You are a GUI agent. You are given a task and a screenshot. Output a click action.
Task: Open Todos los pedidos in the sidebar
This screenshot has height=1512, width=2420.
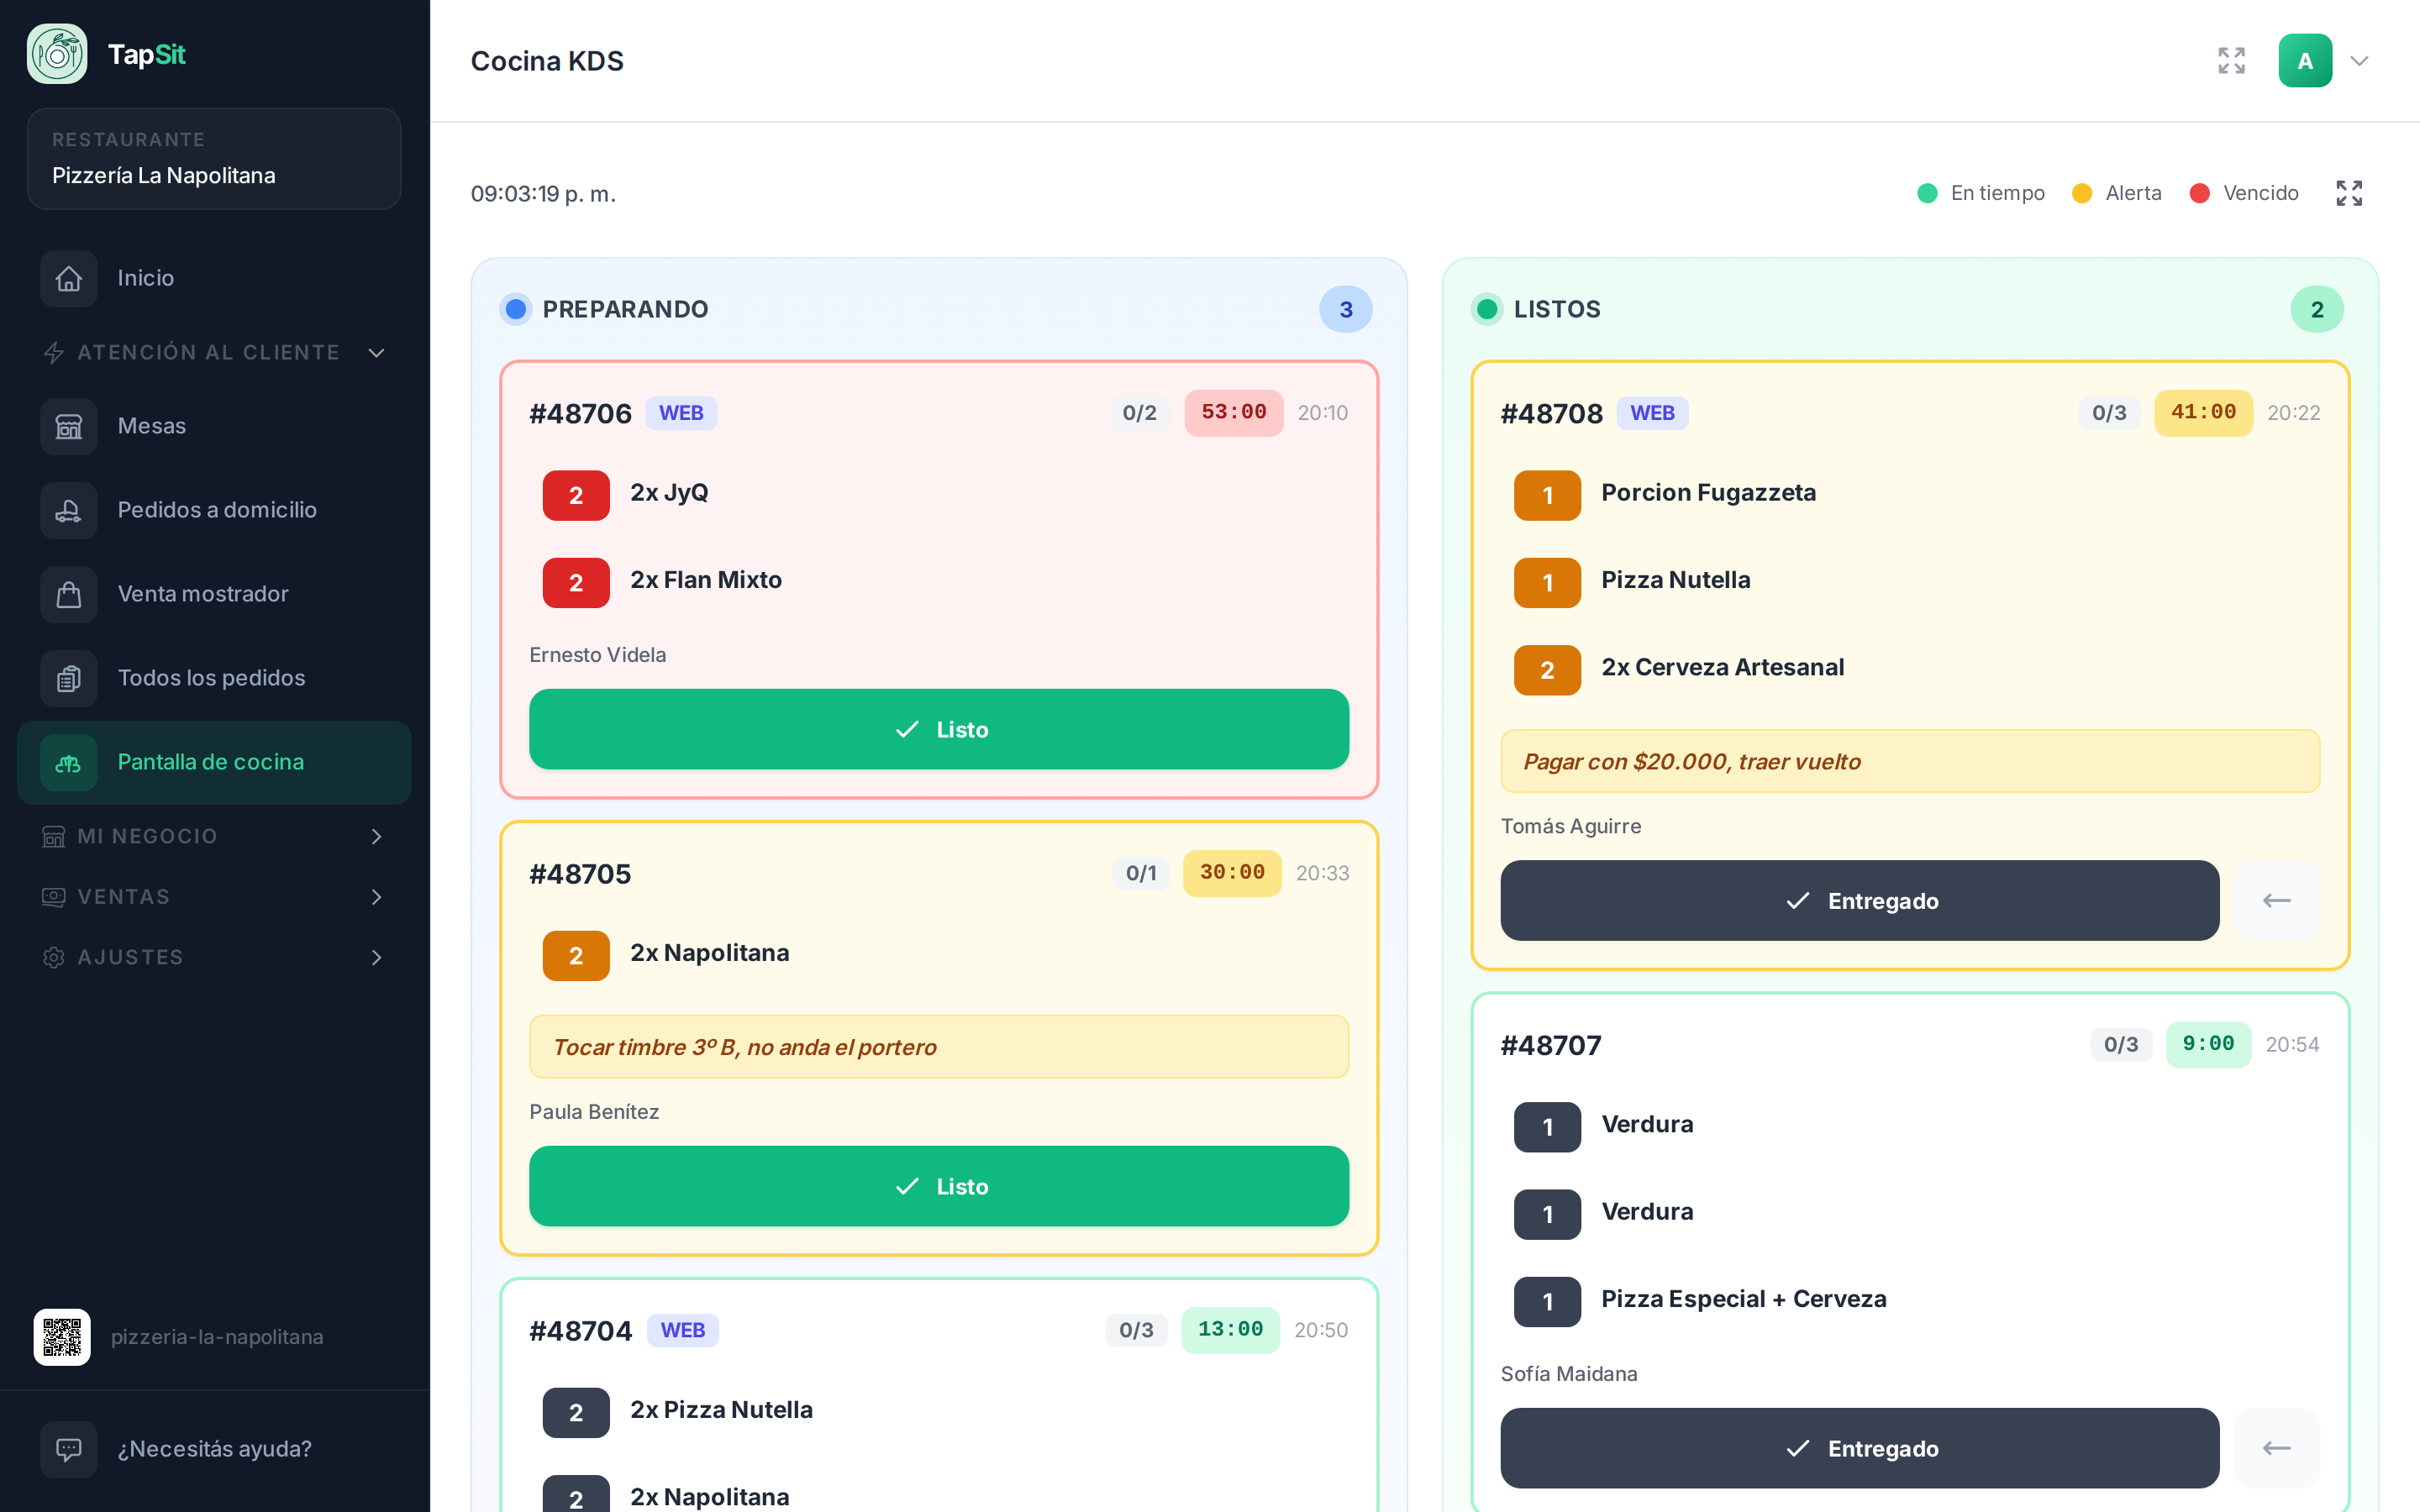(214, 678)
